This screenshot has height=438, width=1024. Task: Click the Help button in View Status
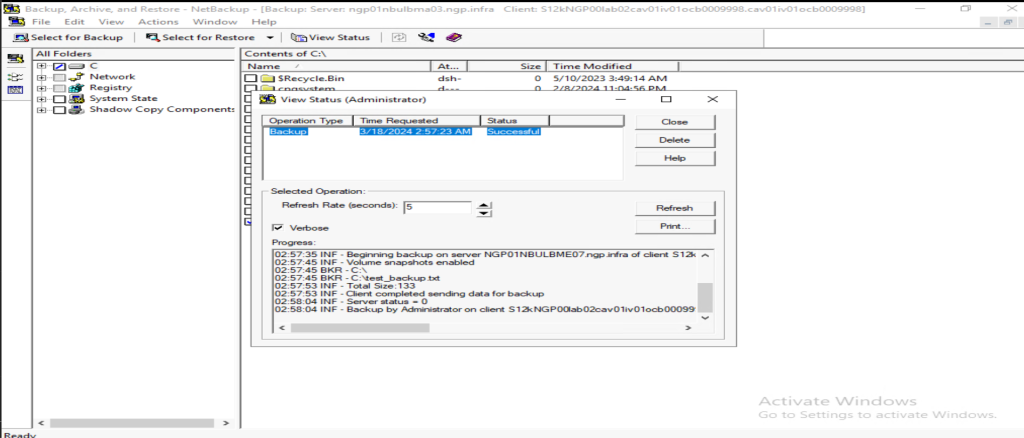675,158
